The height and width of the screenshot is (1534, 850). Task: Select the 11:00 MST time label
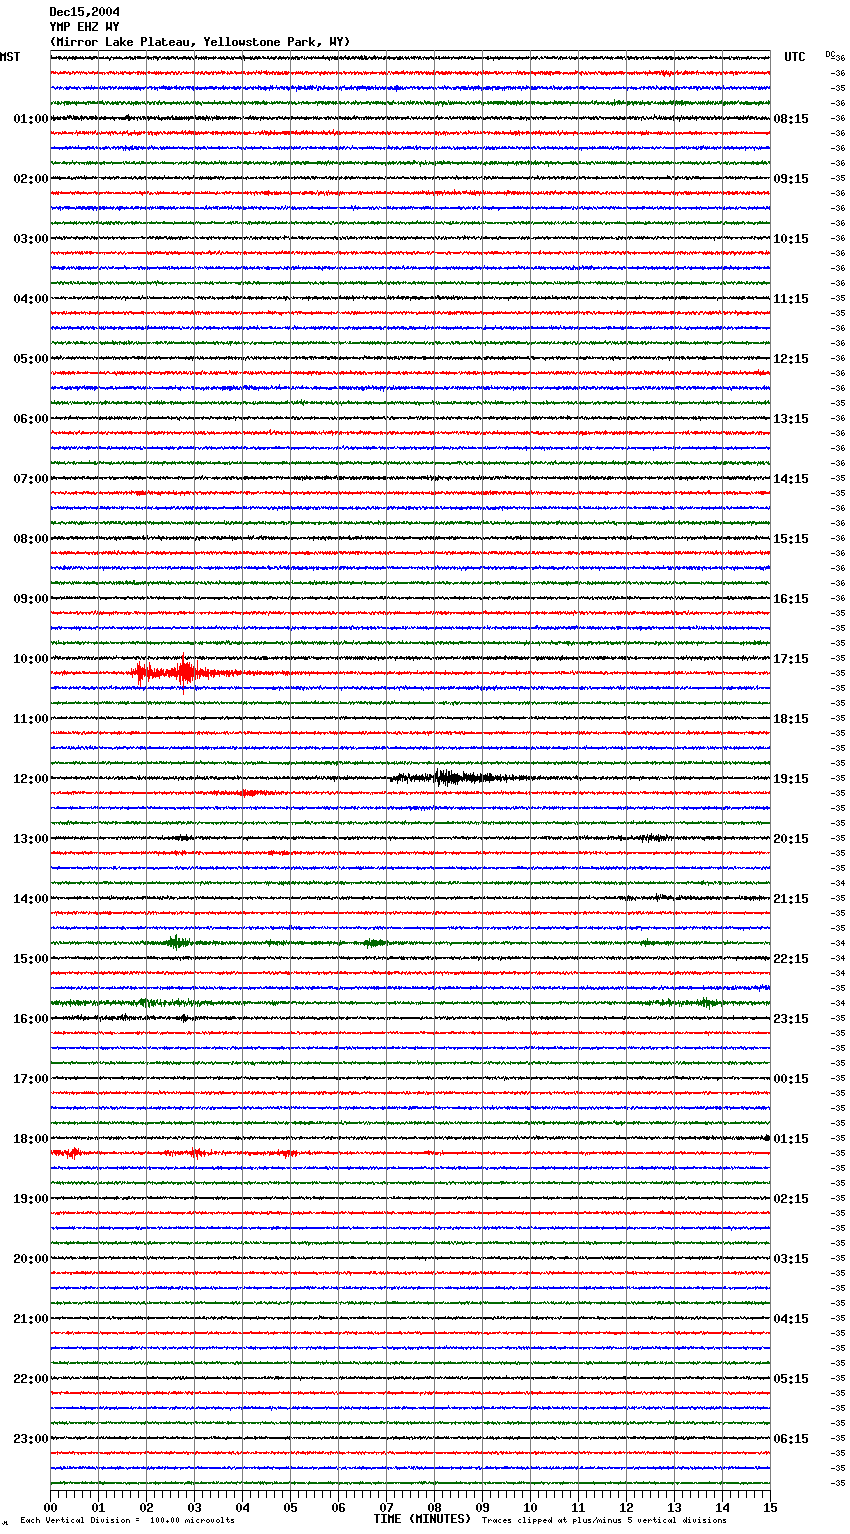pos(30,719)
